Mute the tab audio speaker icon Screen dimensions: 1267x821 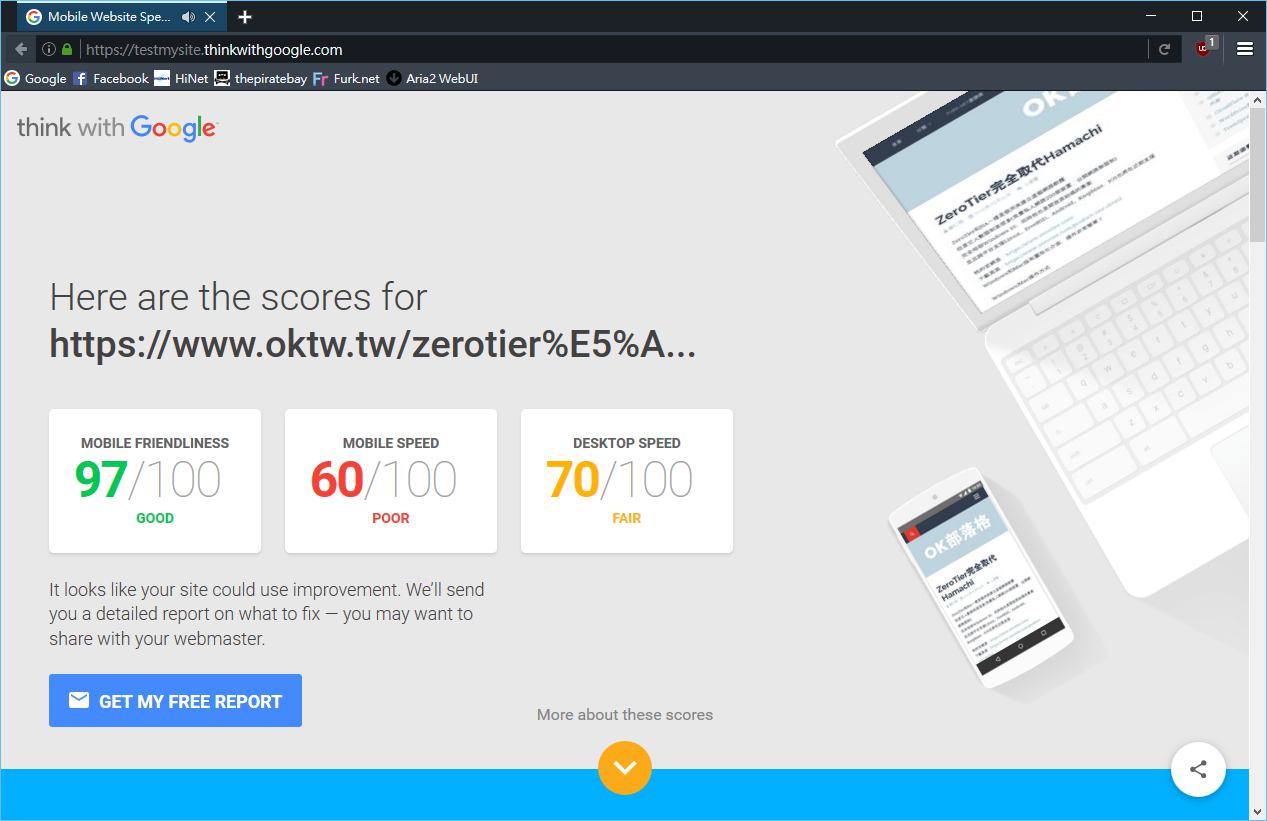point(188,17)
